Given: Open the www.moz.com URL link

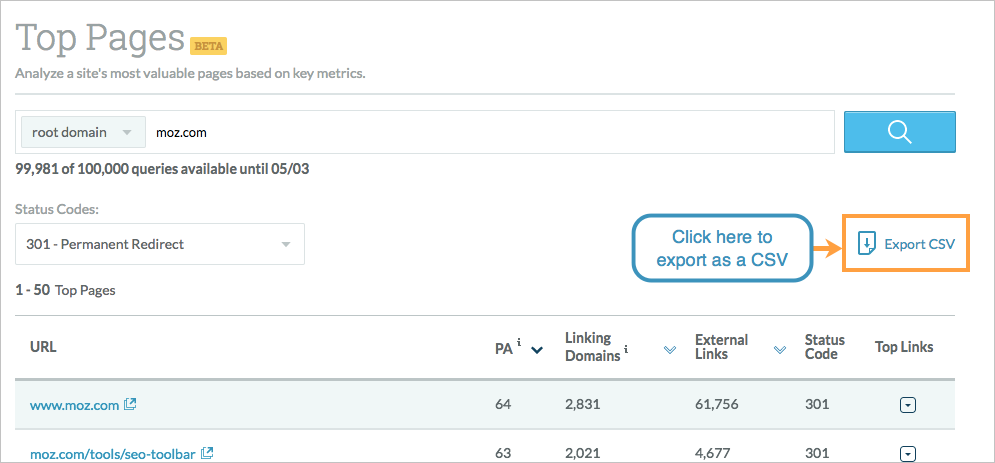Looking at the screenshot, I should coord(74,405).
